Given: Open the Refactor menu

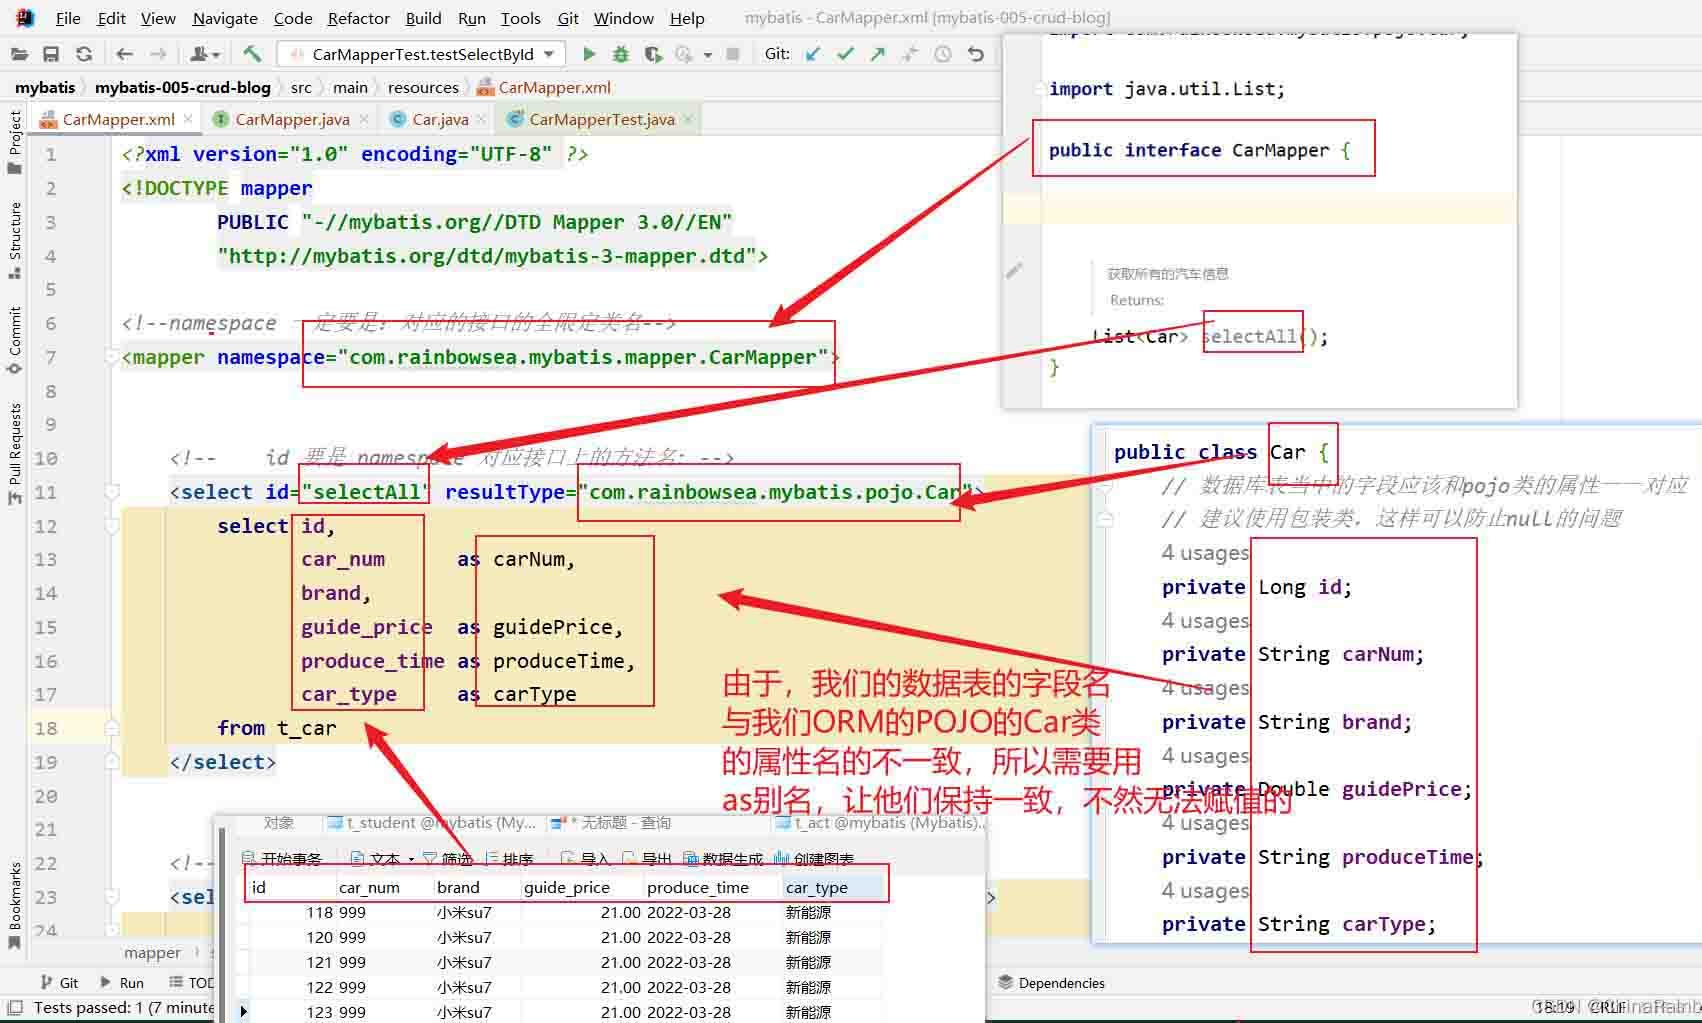Looking at the screenshot, I should [x=358, y=18].
